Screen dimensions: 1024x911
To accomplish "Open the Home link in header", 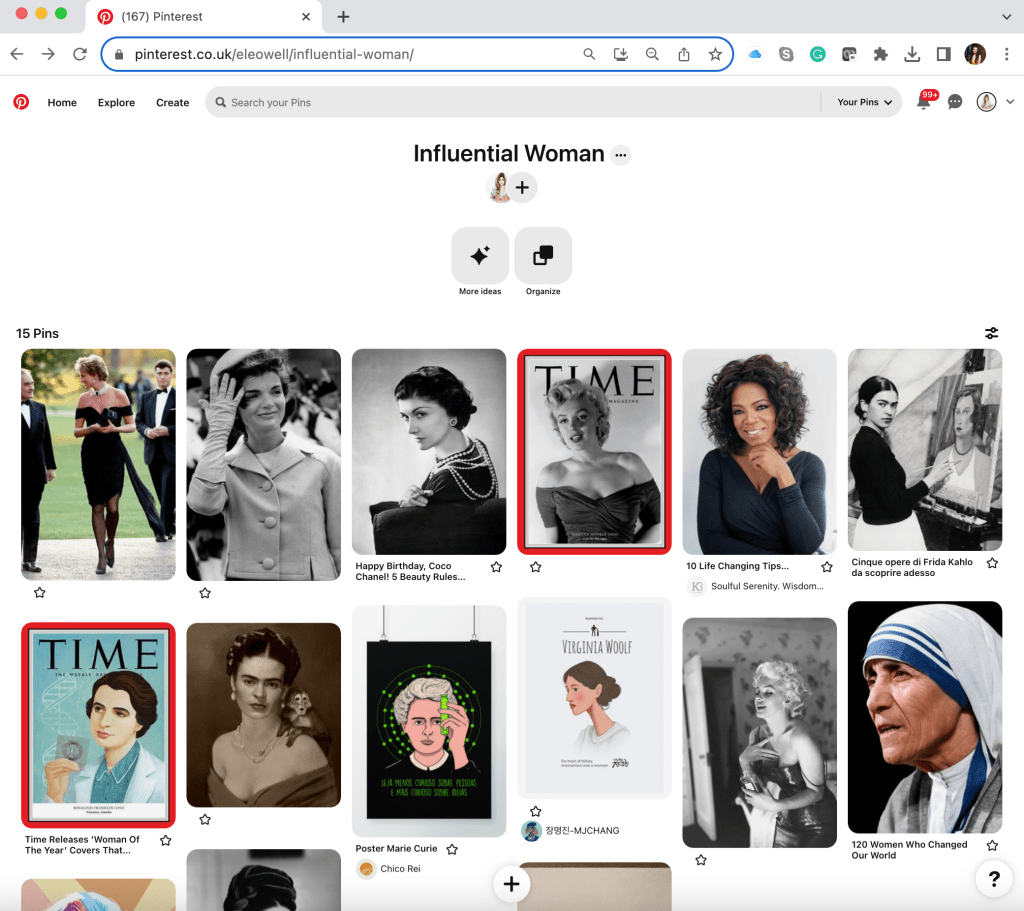I will pyautogui.click(x=62, y=102).
